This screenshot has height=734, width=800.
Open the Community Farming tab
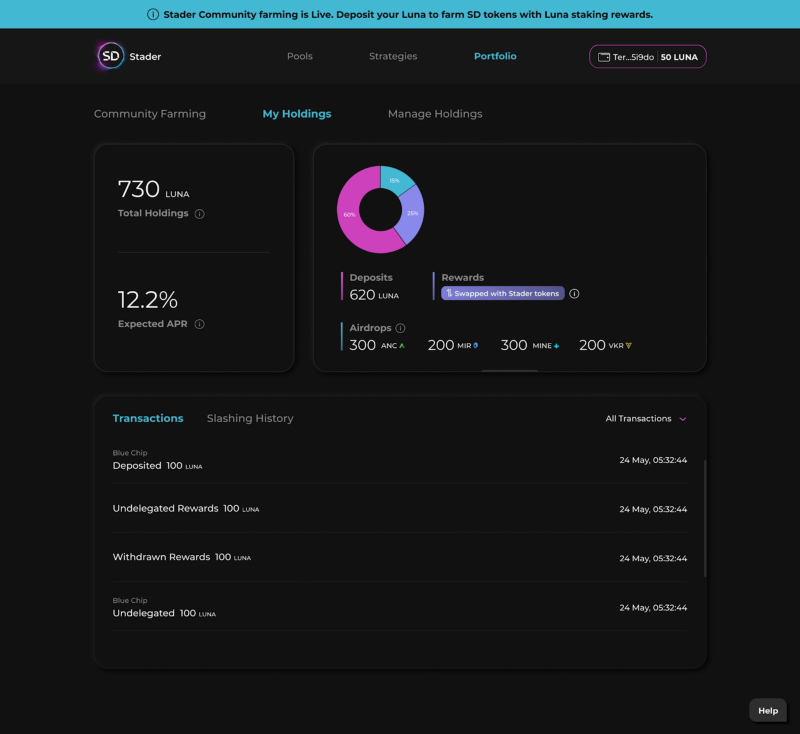150,114
